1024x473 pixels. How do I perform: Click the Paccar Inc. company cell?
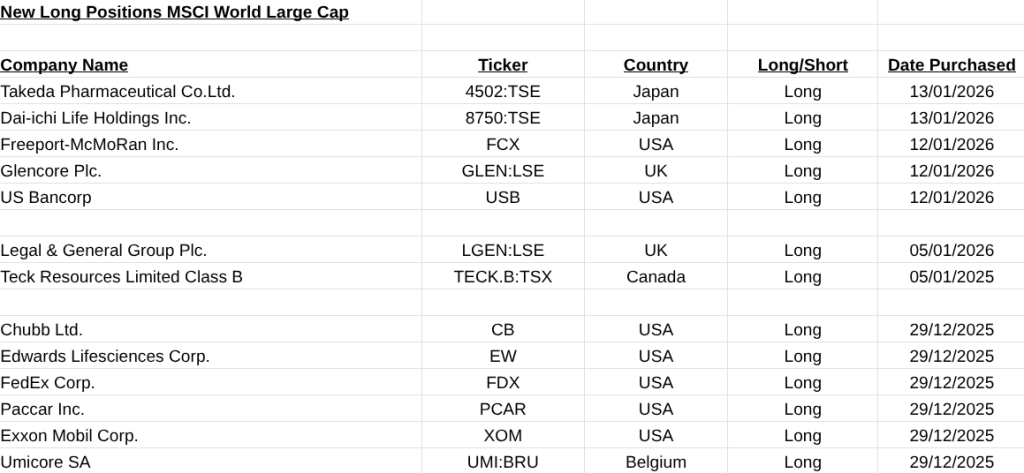pos(43,409)
